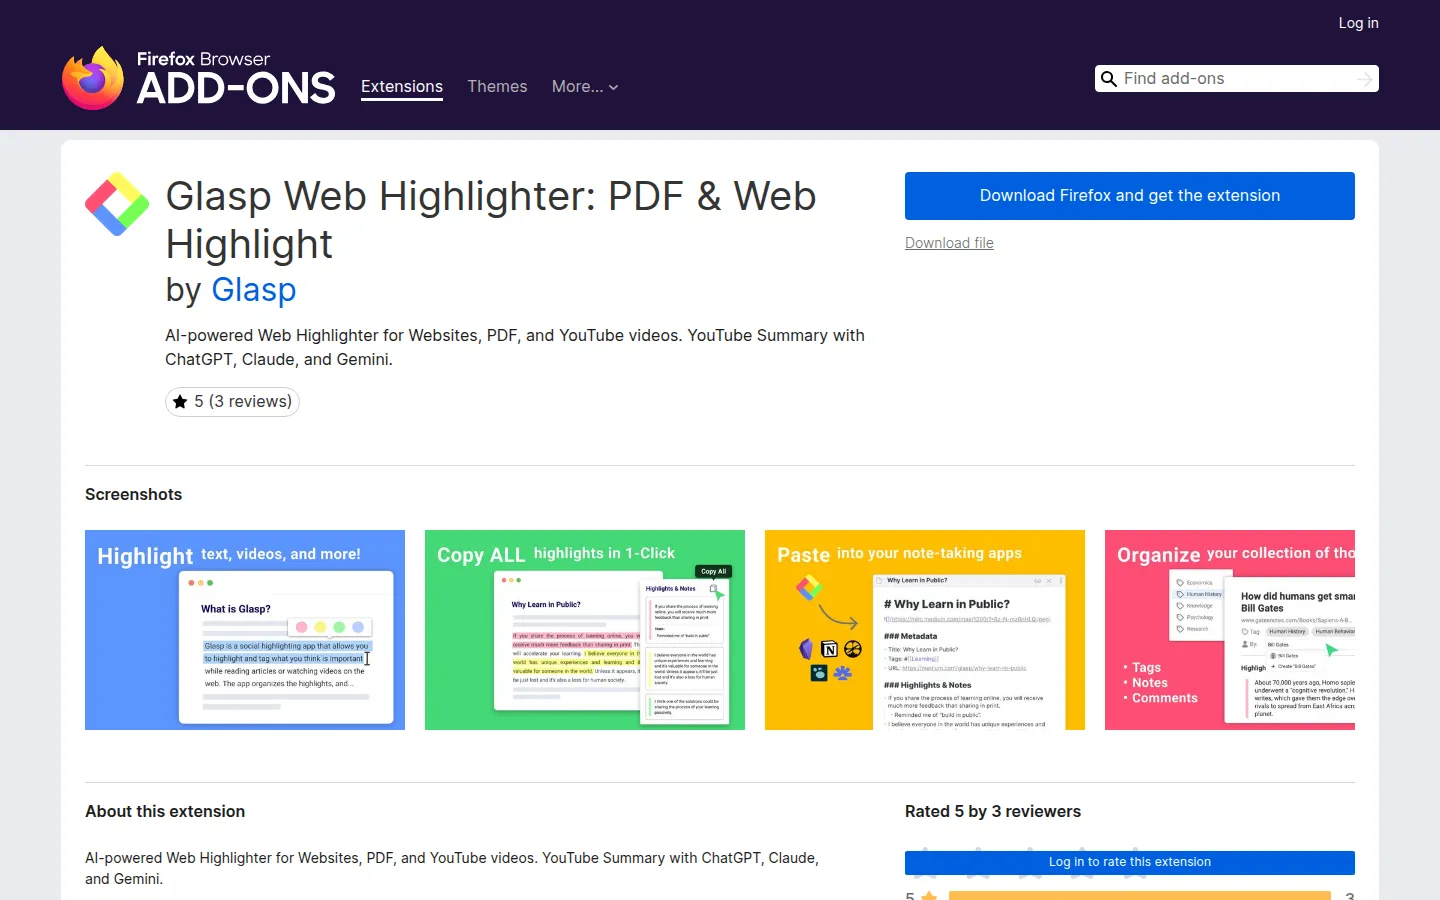Open the Copy ALL highlights screenshot

(x=585, y=630)
